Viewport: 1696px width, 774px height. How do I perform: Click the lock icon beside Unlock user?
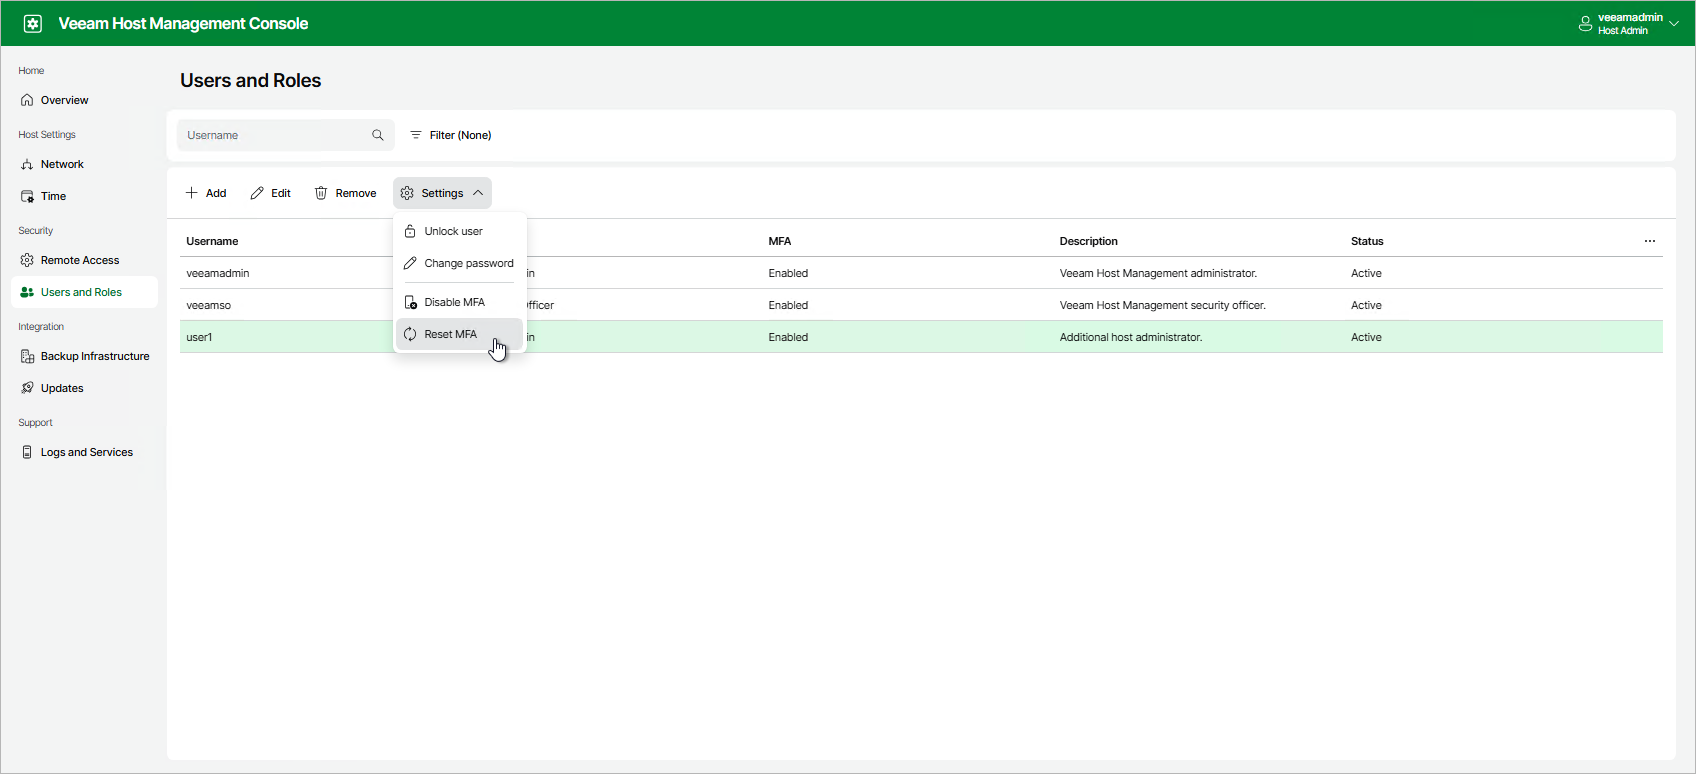410,231
